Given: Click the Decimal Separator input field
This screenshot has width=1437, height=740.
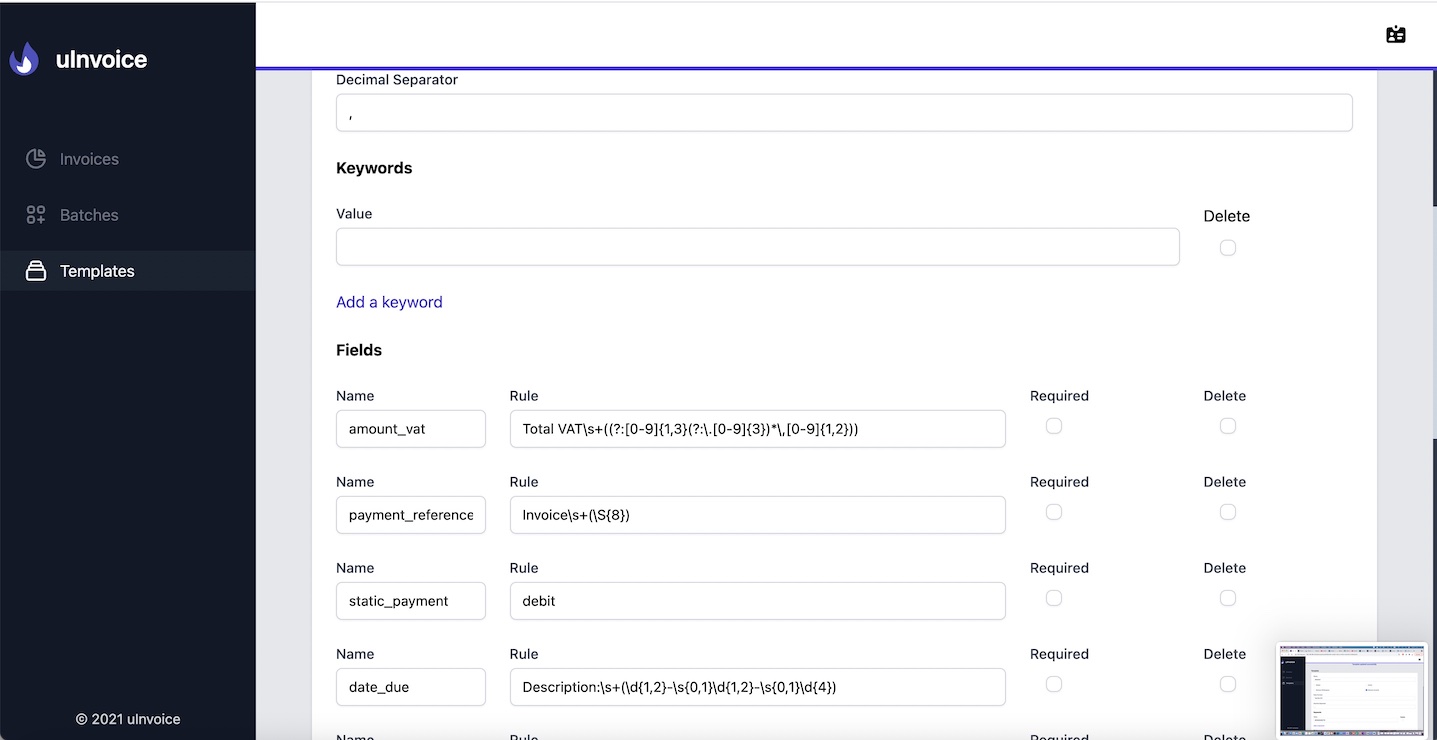Looking at the screenshot, I should (844, 113).
